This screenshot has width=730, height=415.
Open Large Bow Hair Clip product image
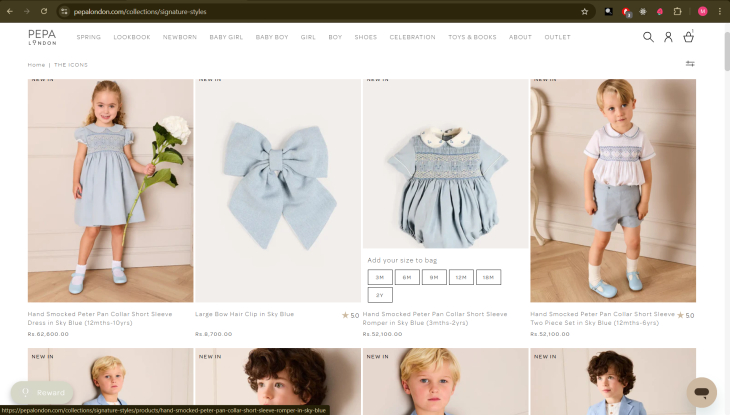point(277,190)
